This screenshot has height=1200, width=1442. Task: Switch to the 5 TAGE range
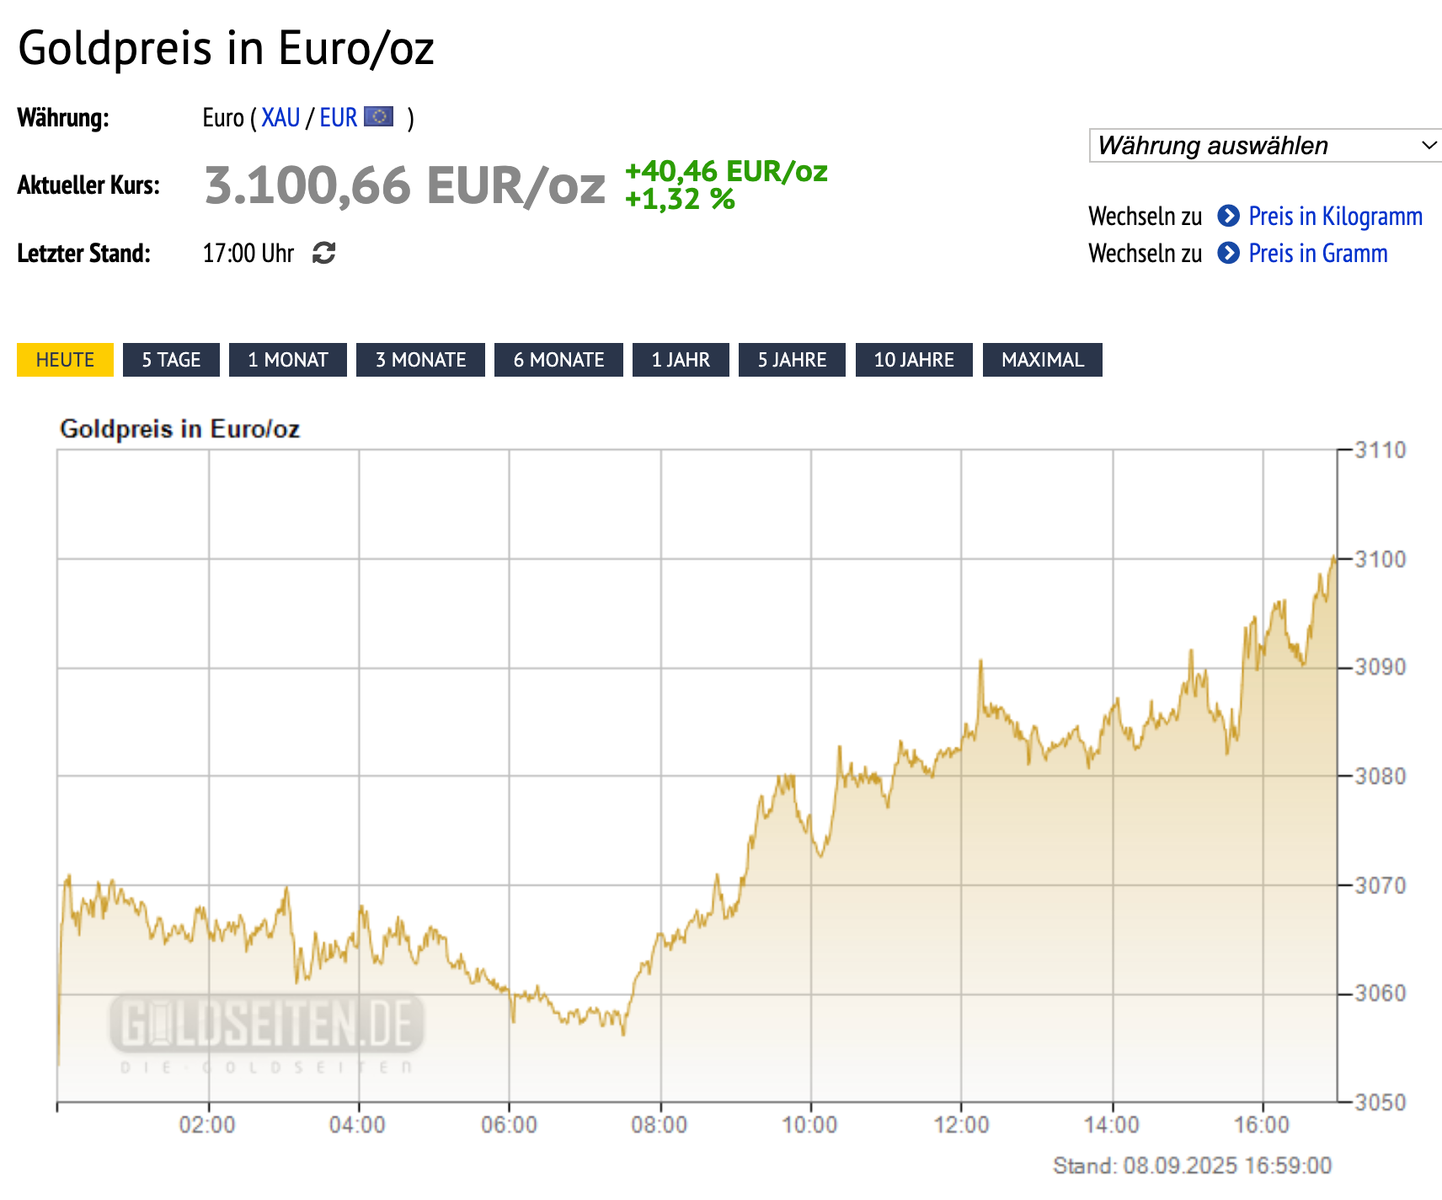(171, 360)
